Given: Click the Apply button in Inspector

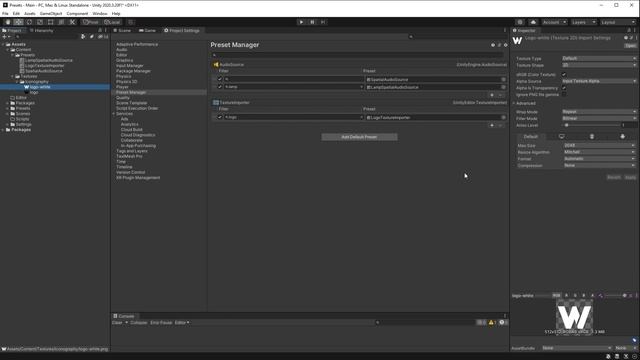Looking at the screenshot, I should [x=630, y=178].
